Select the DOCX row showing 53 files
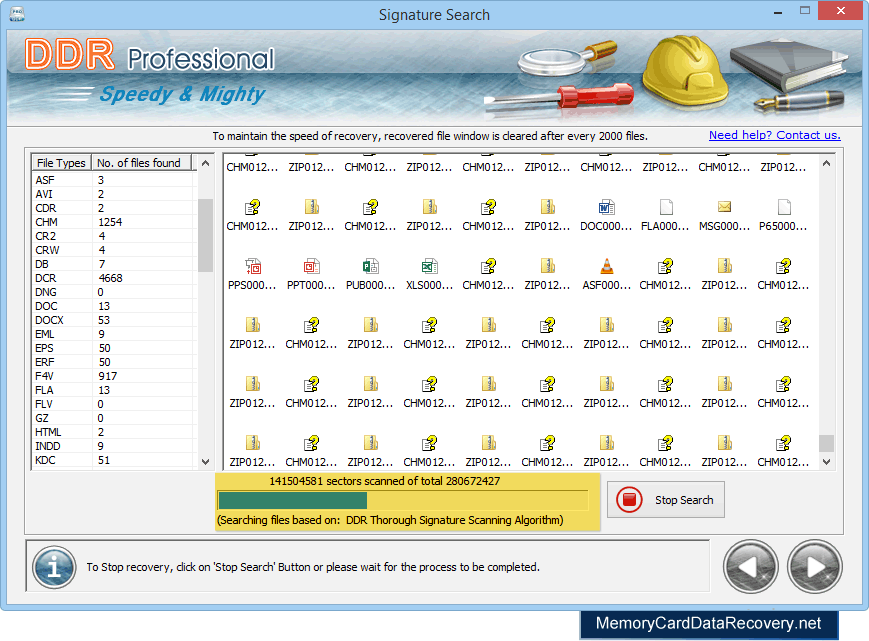 114,320
